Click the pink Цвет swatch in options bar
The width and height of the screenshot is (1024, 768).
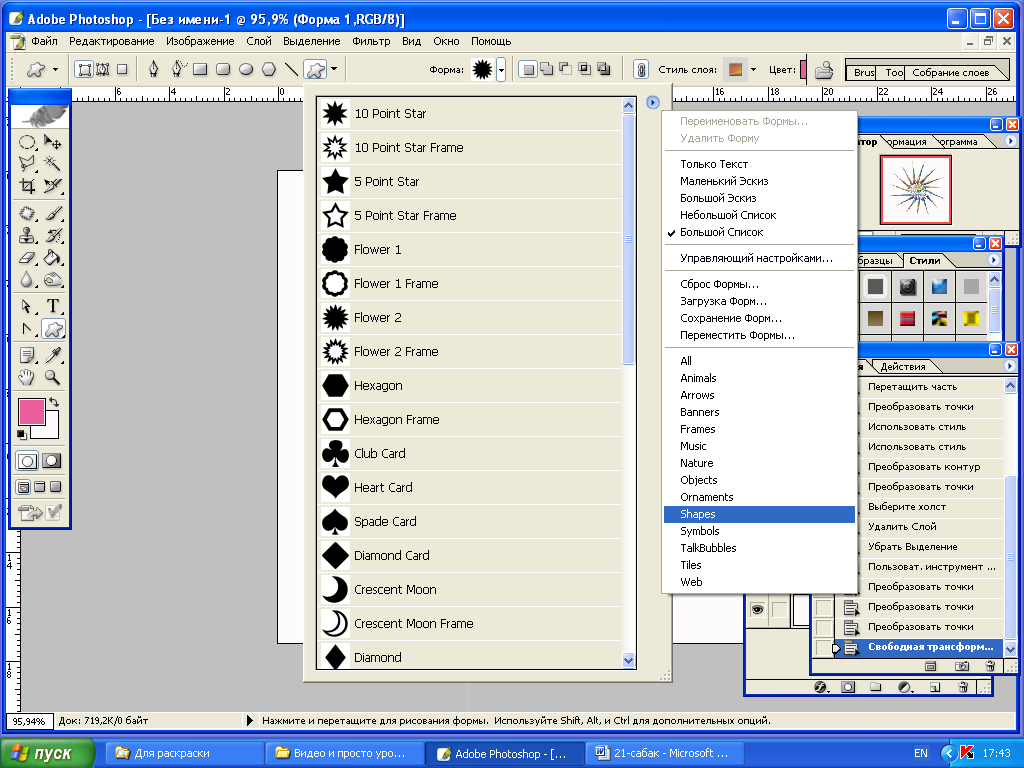tap(803, 69)
